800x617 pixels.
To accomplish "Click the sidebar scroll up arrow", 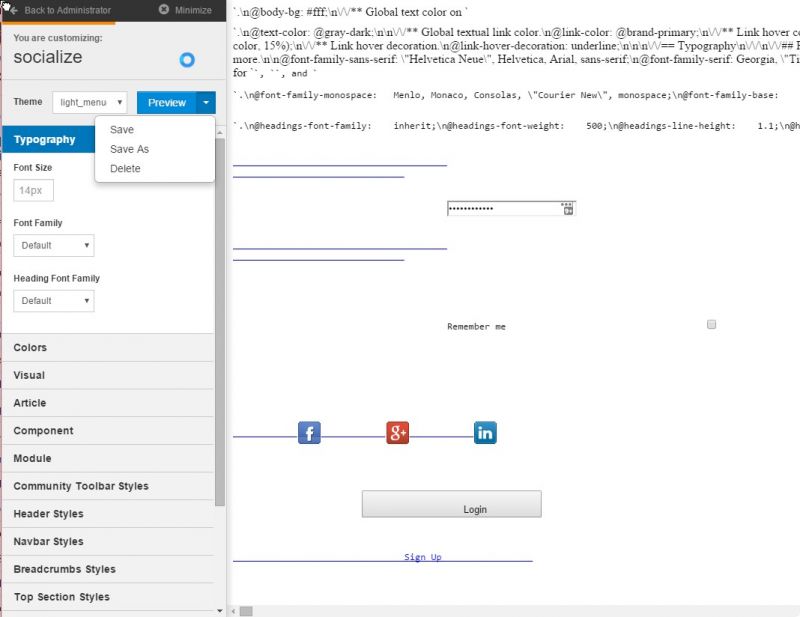I will click(x=220, y=133).
